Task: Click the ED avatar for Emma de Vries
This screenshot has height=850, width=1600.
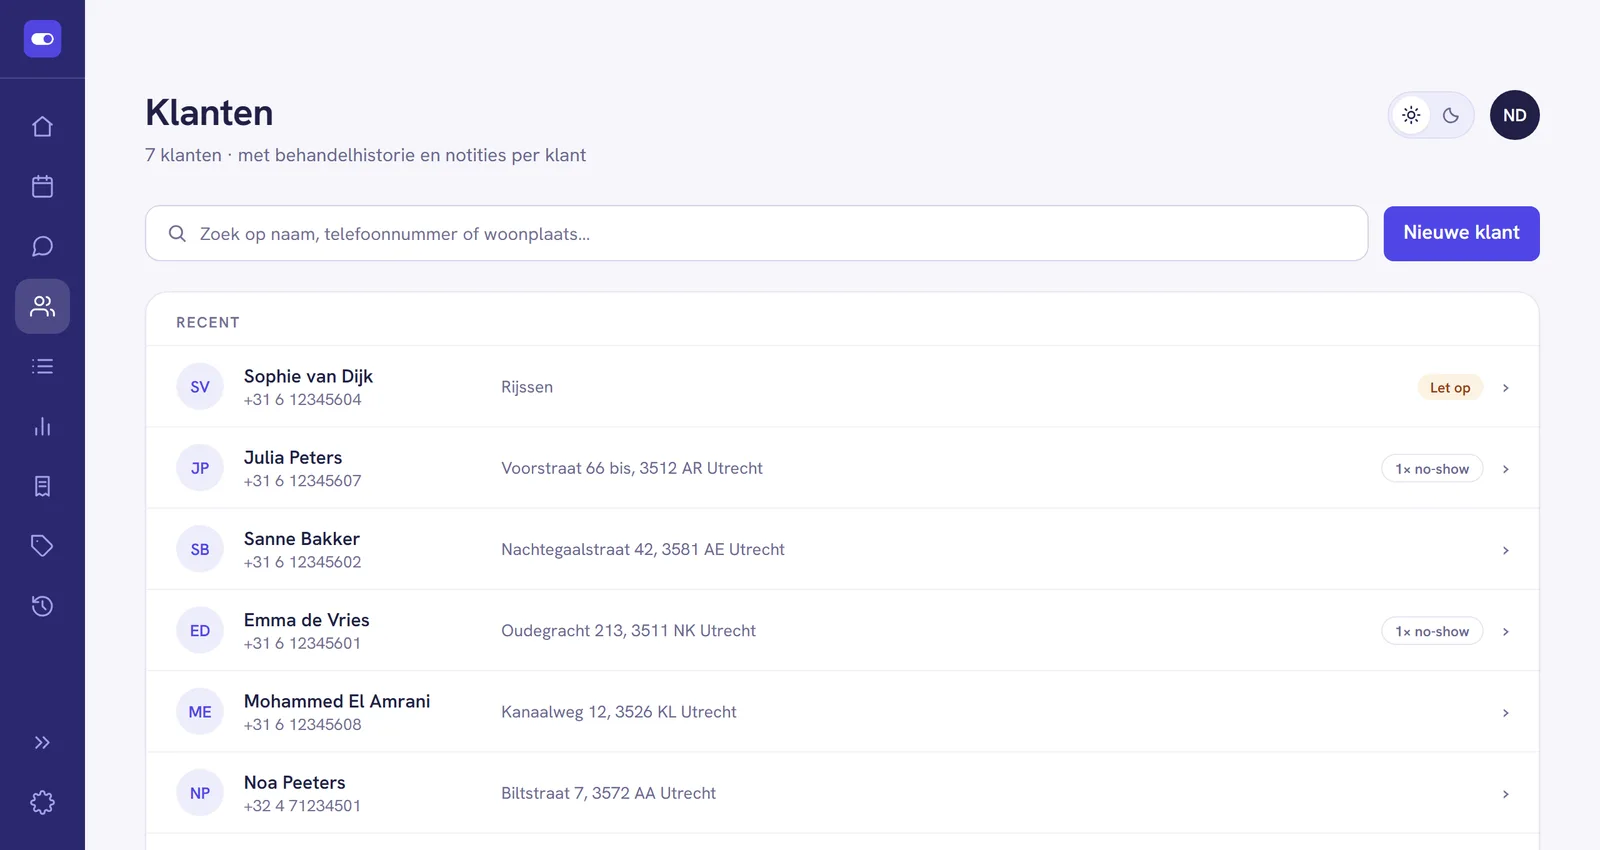Action: coord(200,631)
